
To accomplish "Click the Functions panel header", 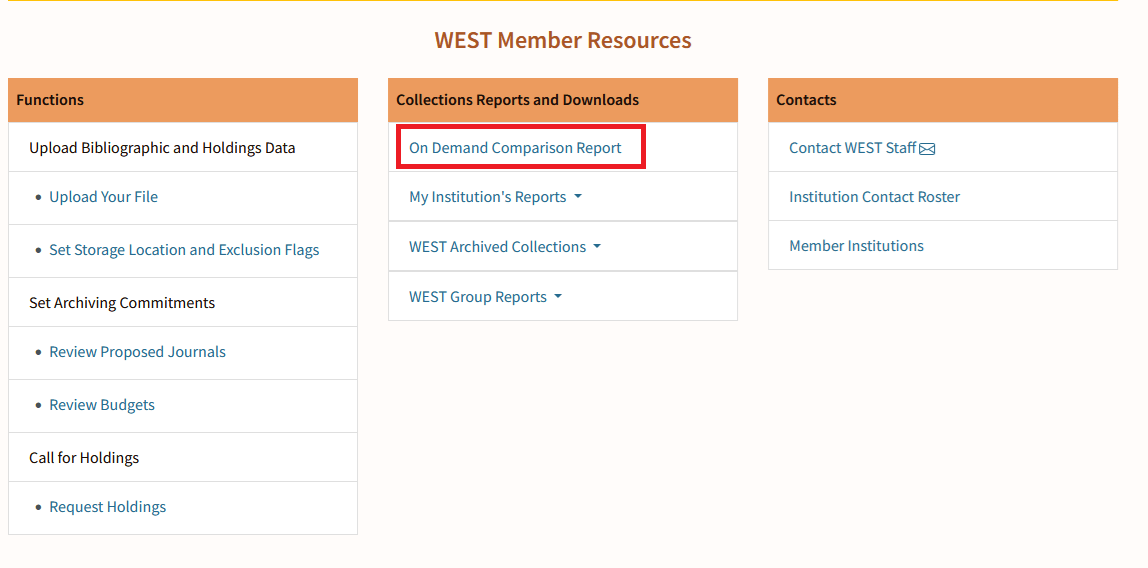I will (183, 100).
